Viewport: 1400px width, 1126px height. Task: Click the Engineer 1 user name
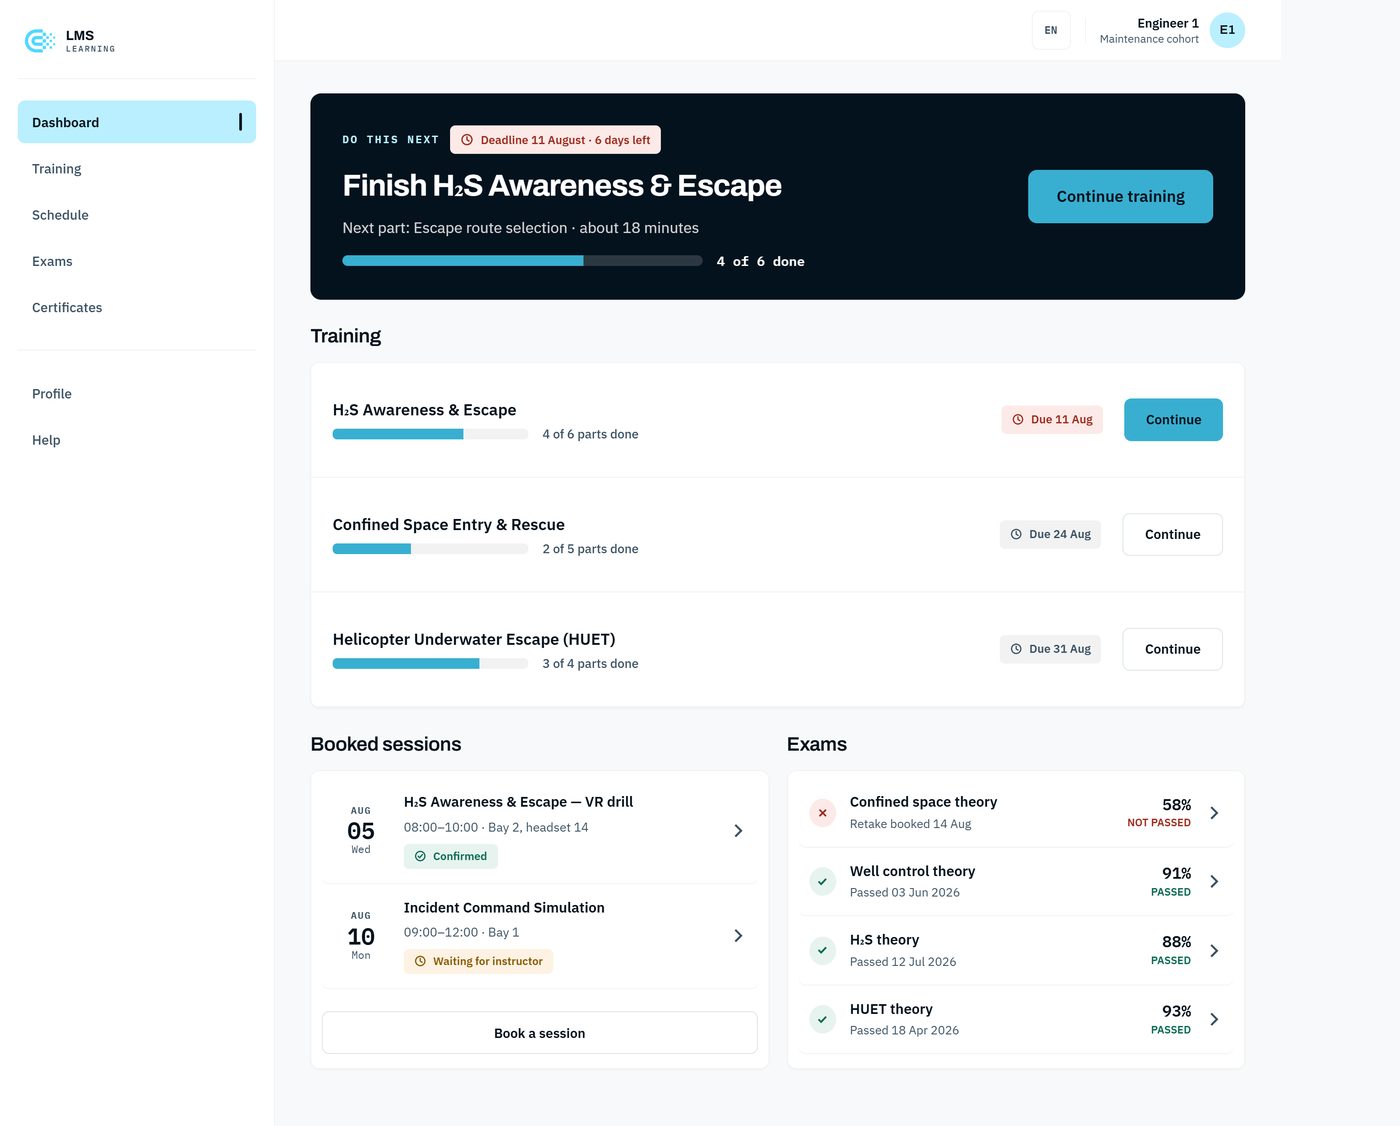(1168, 23)
